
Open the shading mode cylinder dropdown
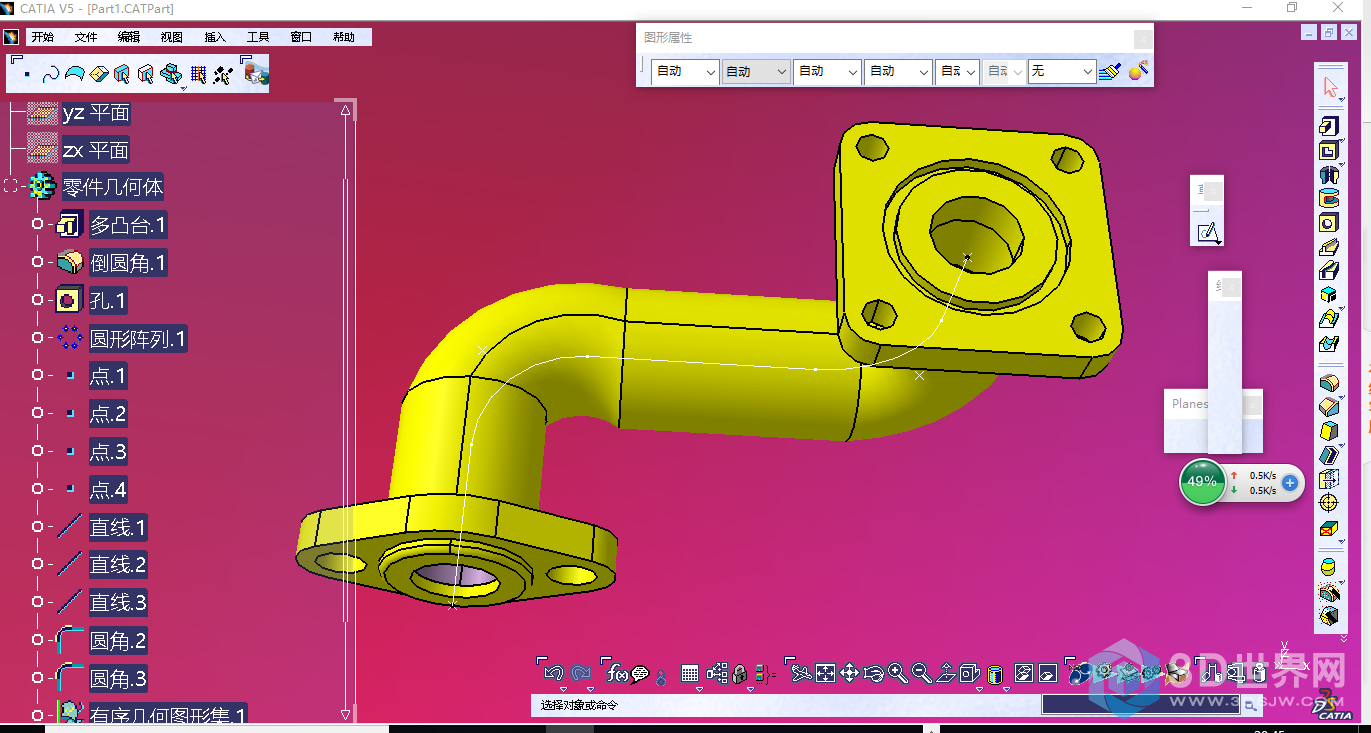1006,689
